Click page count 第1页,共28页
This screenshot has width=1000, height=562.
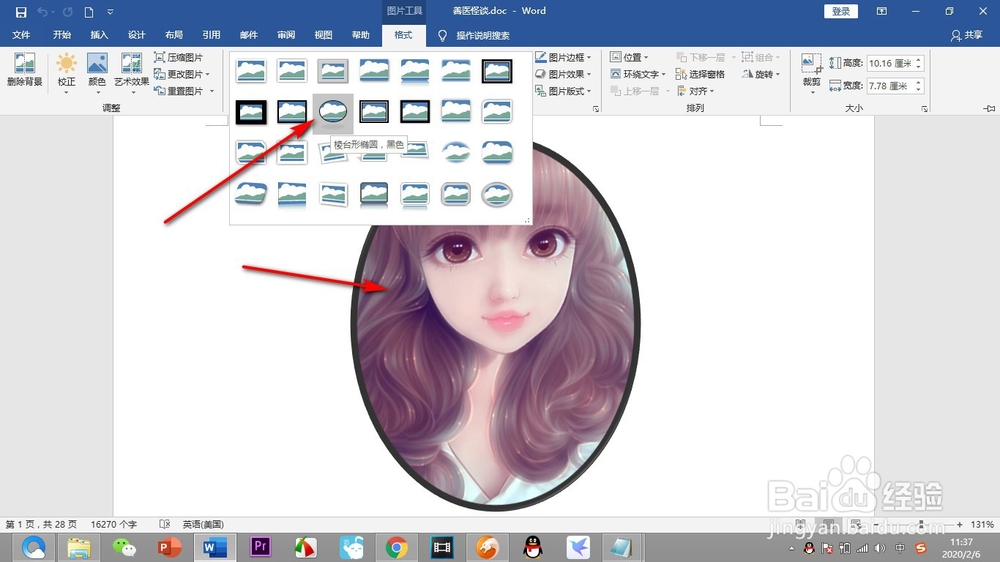coord(41,524)
